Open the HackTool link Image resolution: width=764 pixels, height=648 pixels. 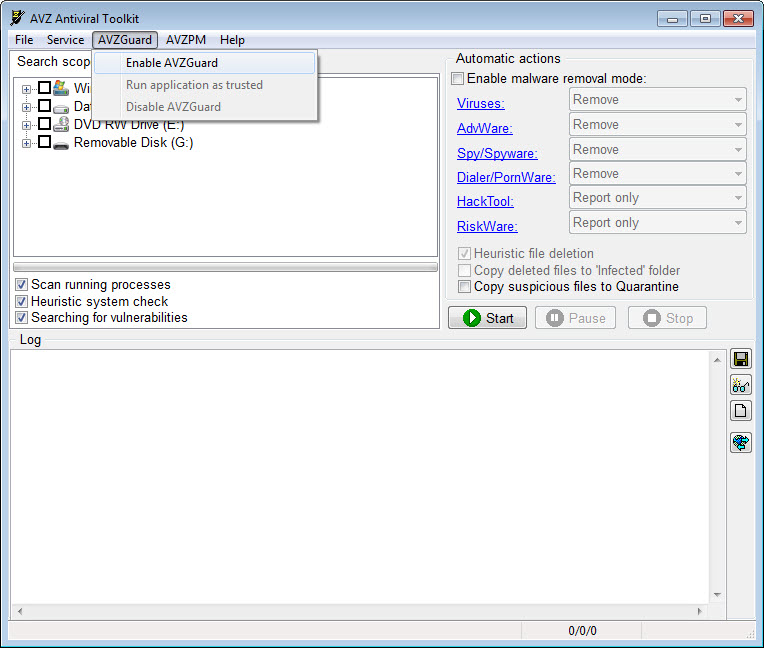pos(485,201)
